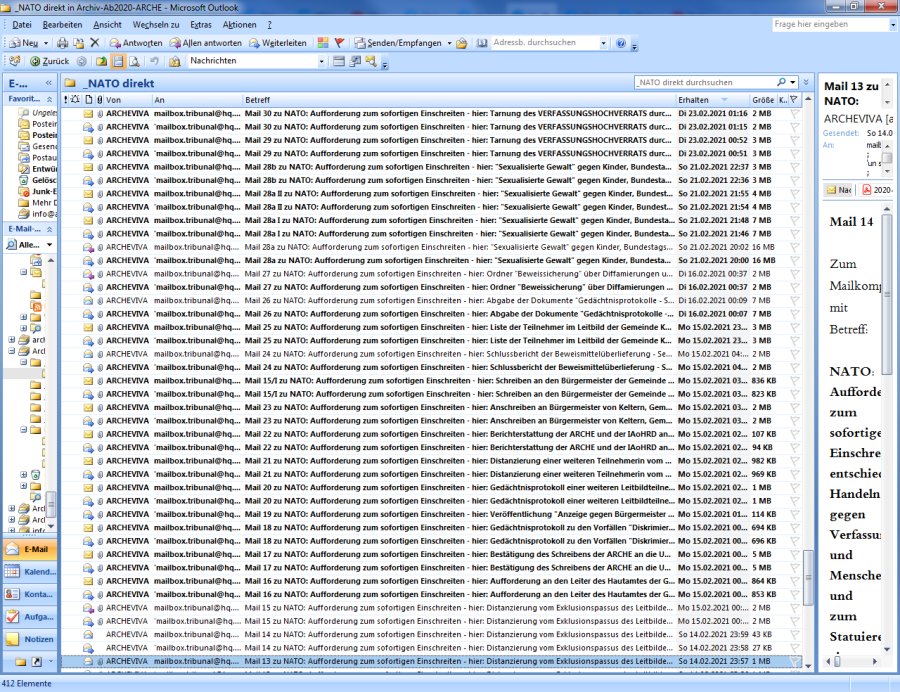Click the _NATO direkt durchsuchen search field
This screenshot has width=900, height=692.
point(705,82)
